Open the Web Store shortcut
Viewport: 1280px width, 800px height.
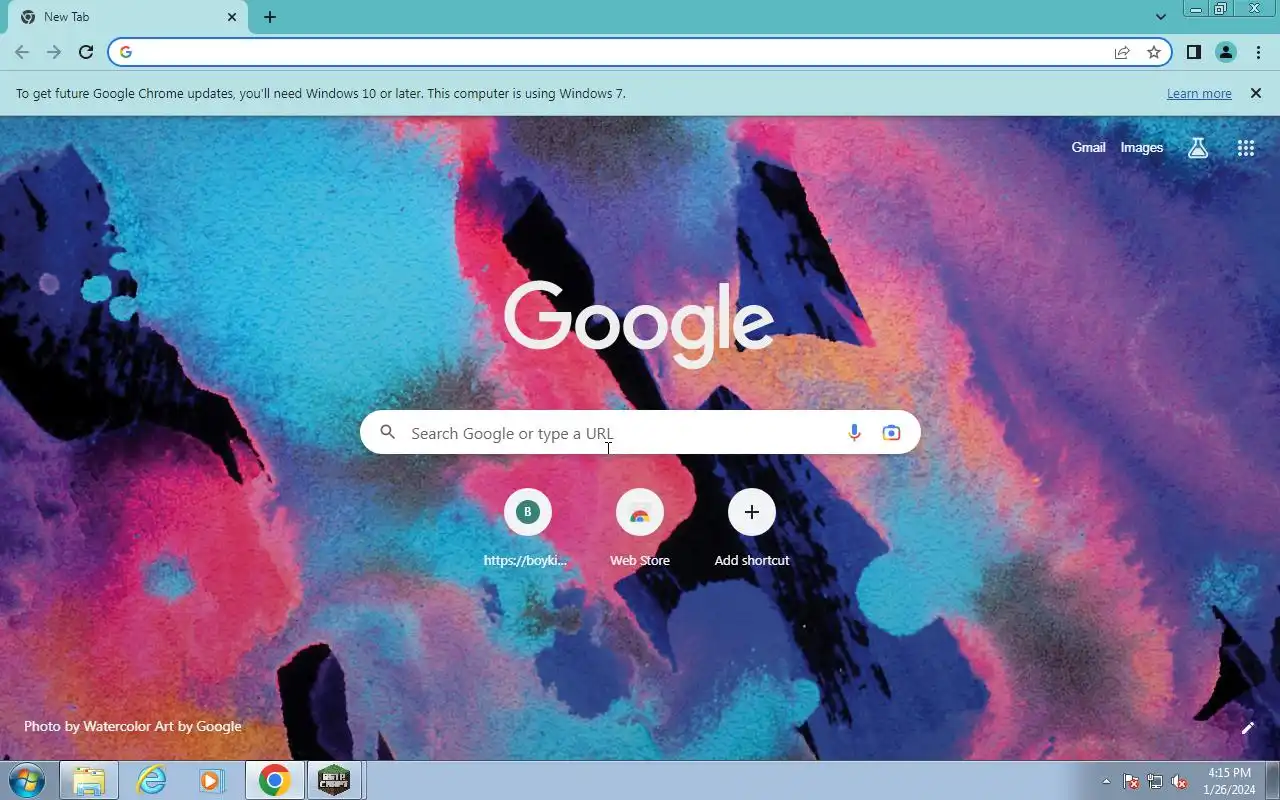pos(640,528)
